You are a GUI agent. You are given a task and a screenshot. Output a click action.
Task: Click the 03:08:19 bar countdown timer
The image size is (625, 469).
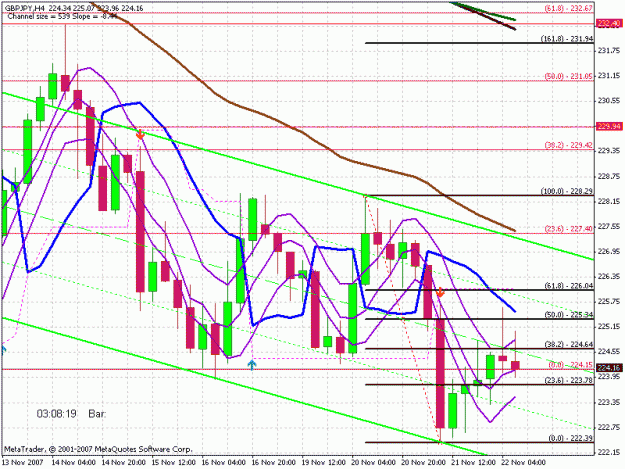tap(56, 414)
